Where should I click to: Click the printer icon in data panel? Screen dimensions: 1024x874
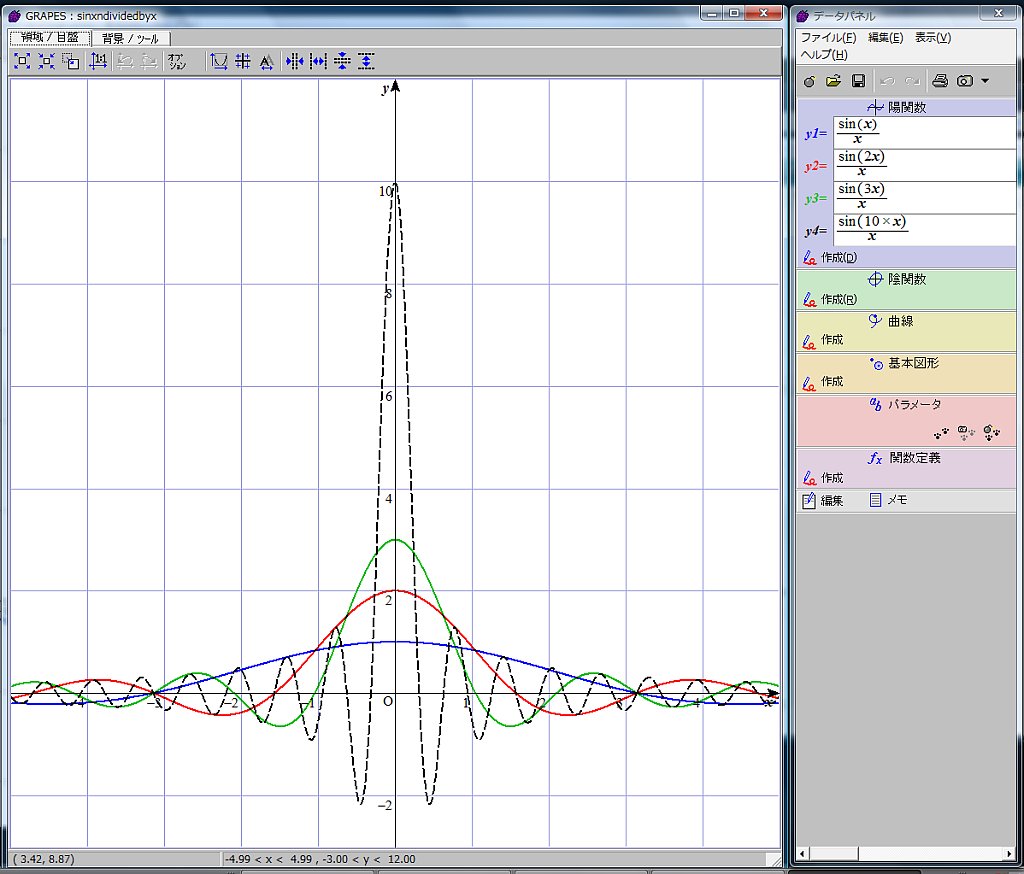(940, 81)
